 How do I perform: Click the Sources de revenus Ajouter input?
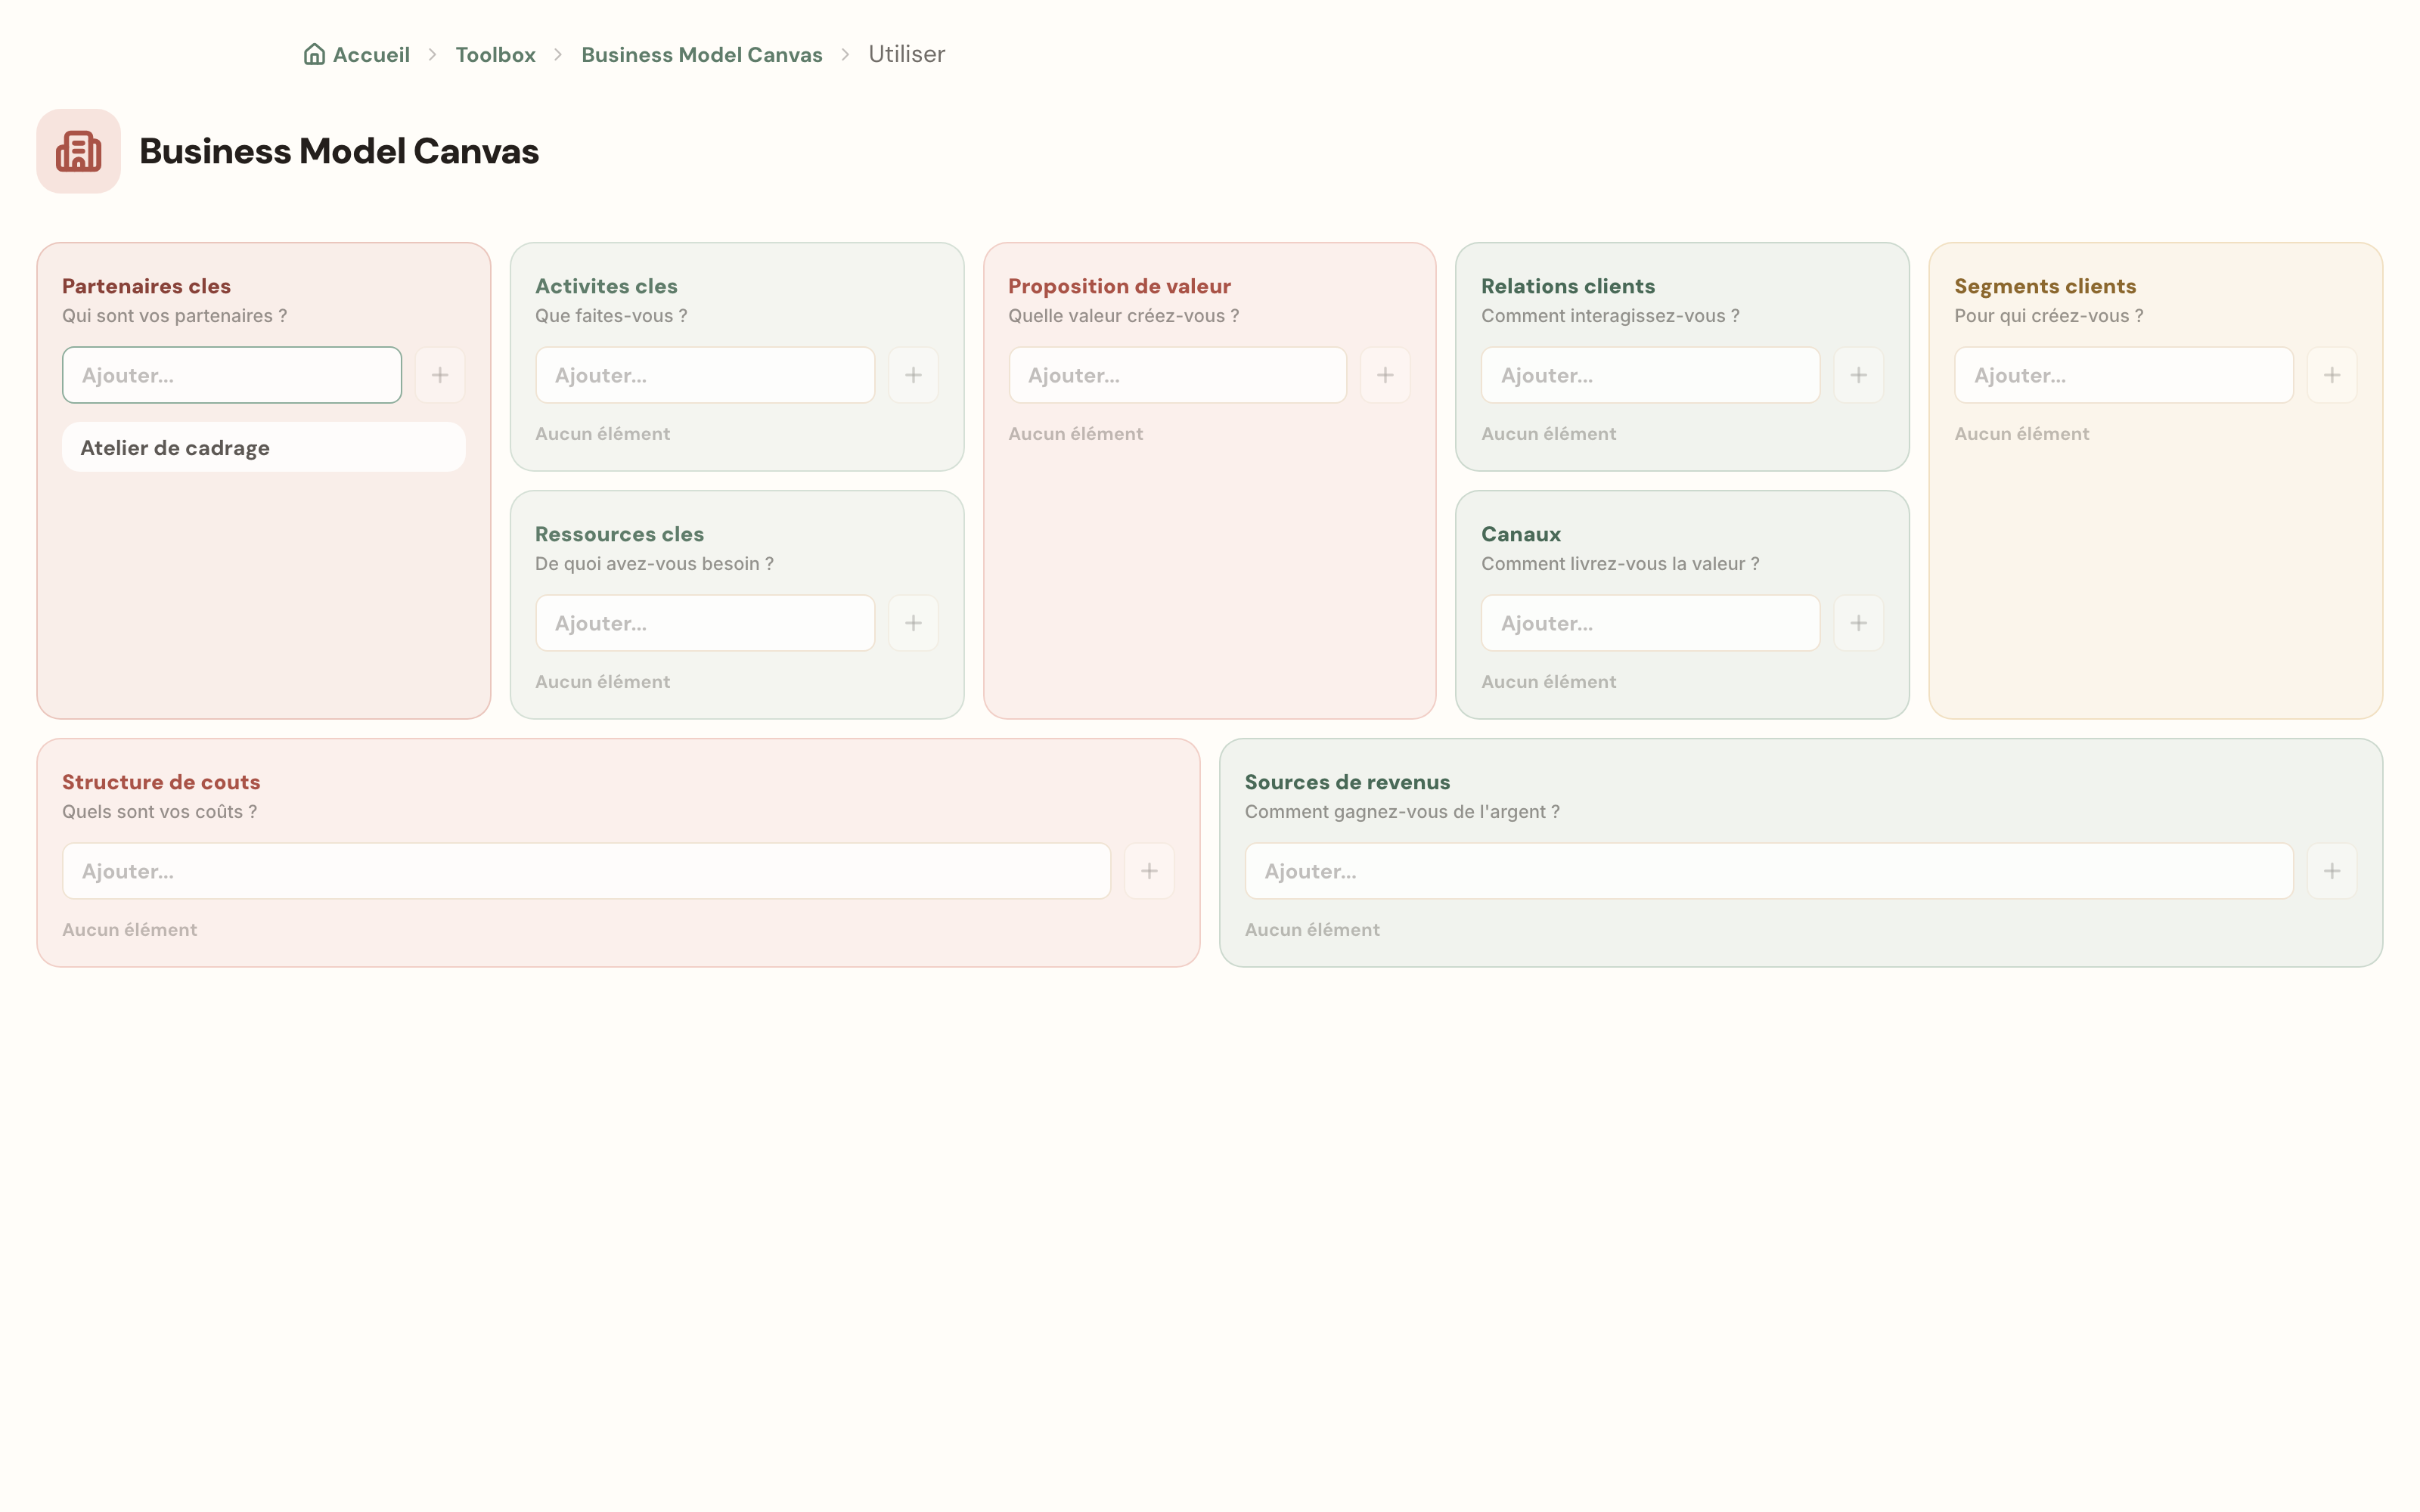pyautogui.click(x=1769, y=871)
